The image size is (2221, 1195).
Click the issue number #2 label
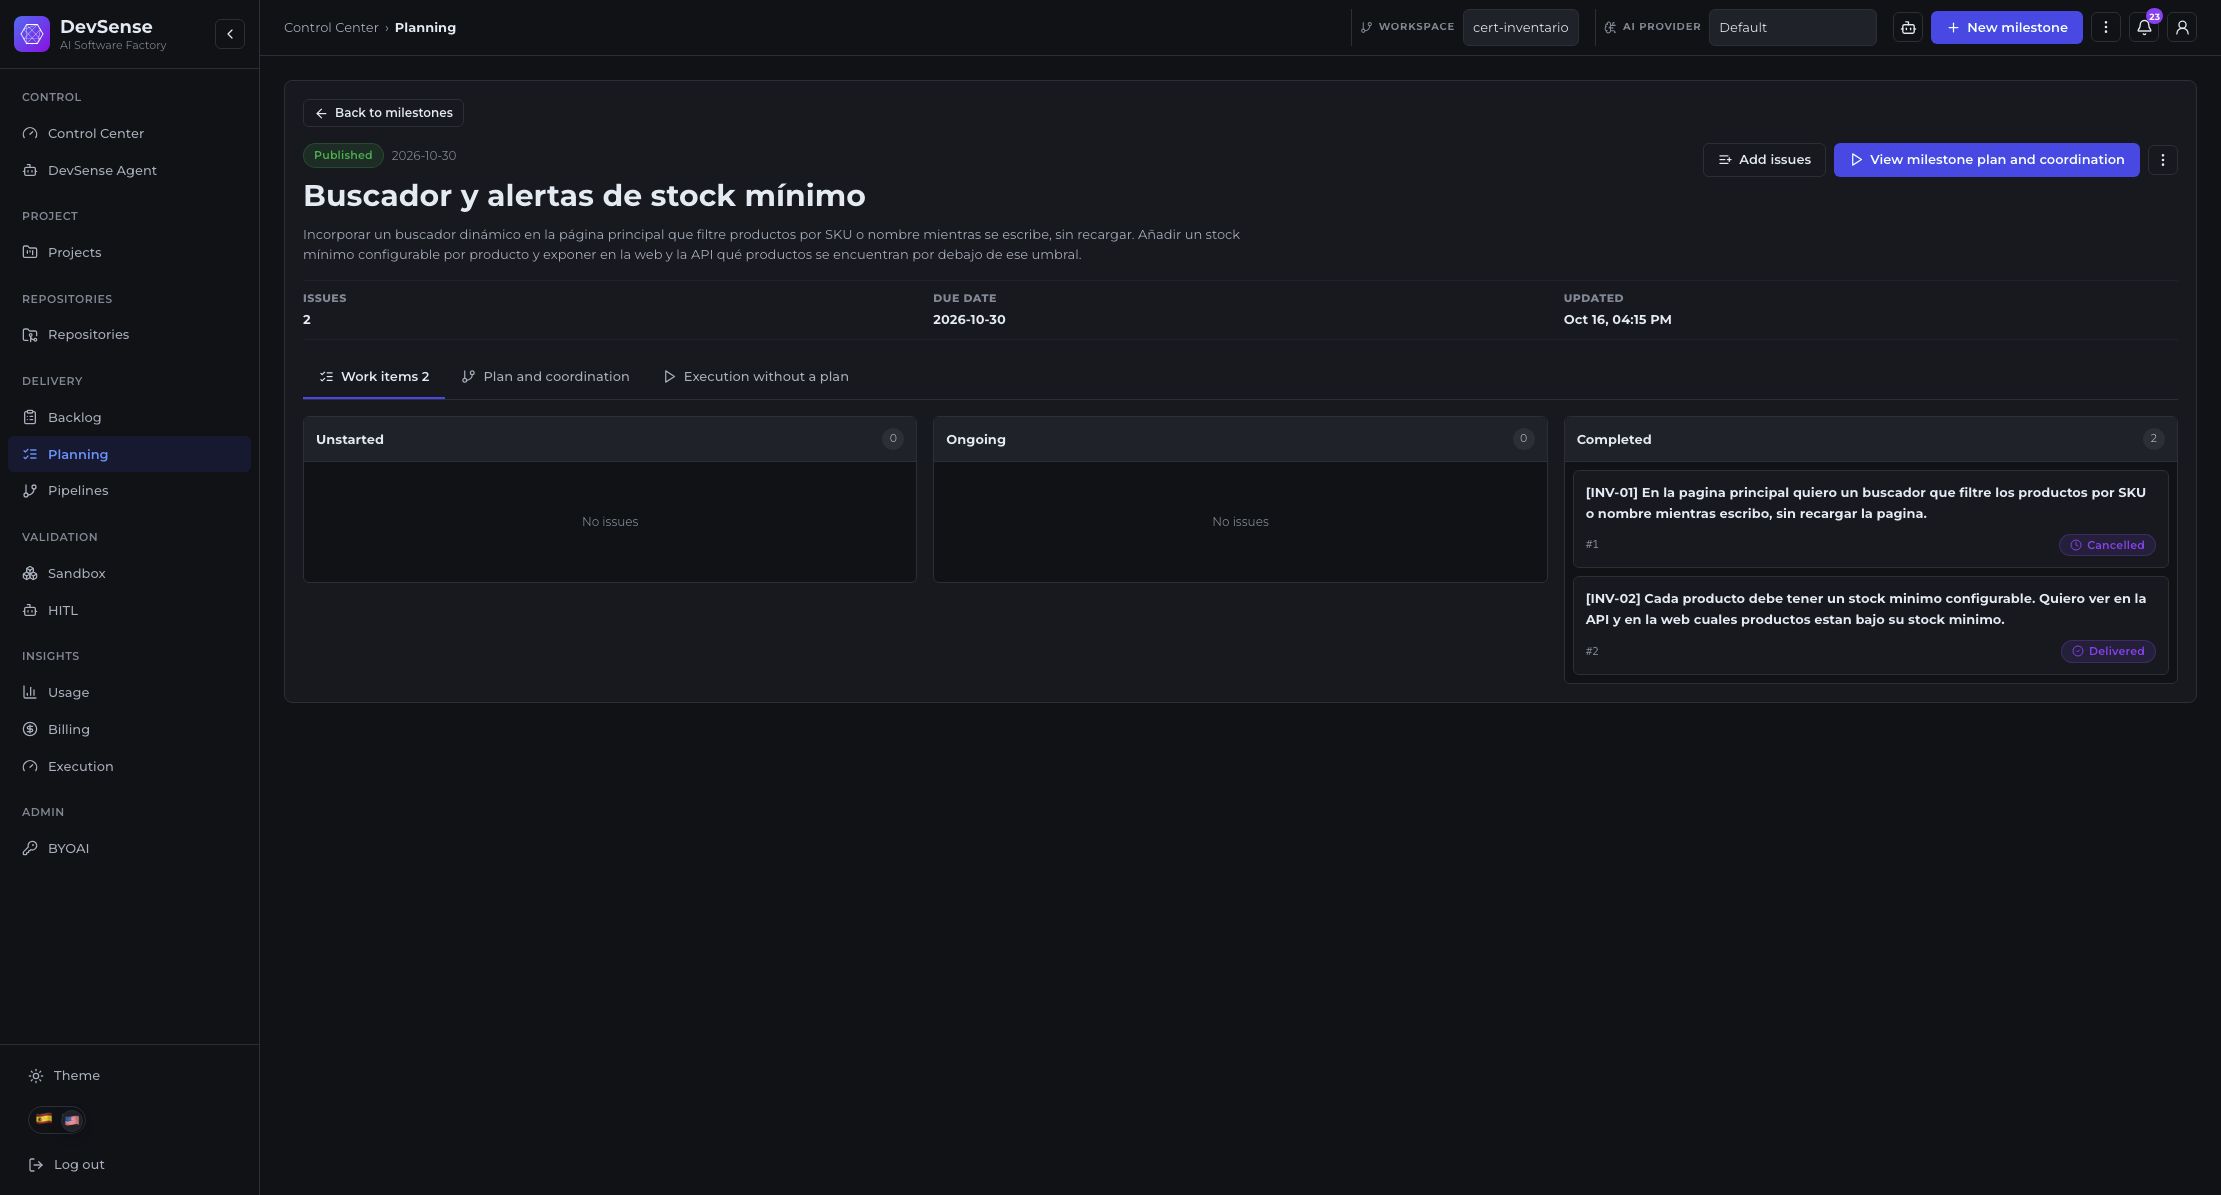[1592, 652]
